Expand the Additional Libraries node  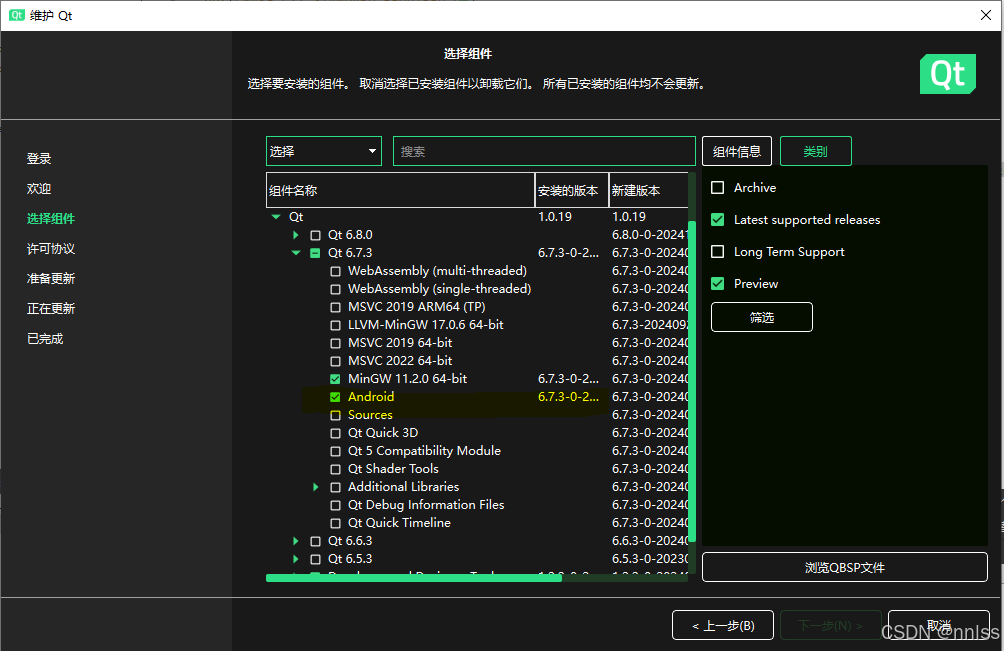point(316,487)
